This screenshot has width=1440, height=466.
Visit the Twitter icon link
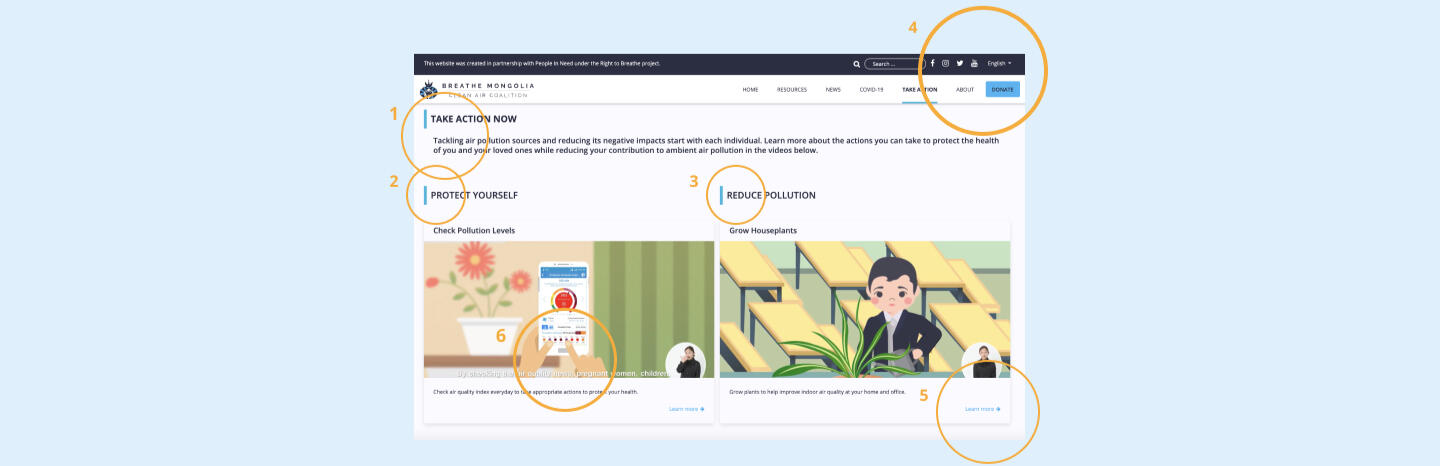(x=959, y=63)
